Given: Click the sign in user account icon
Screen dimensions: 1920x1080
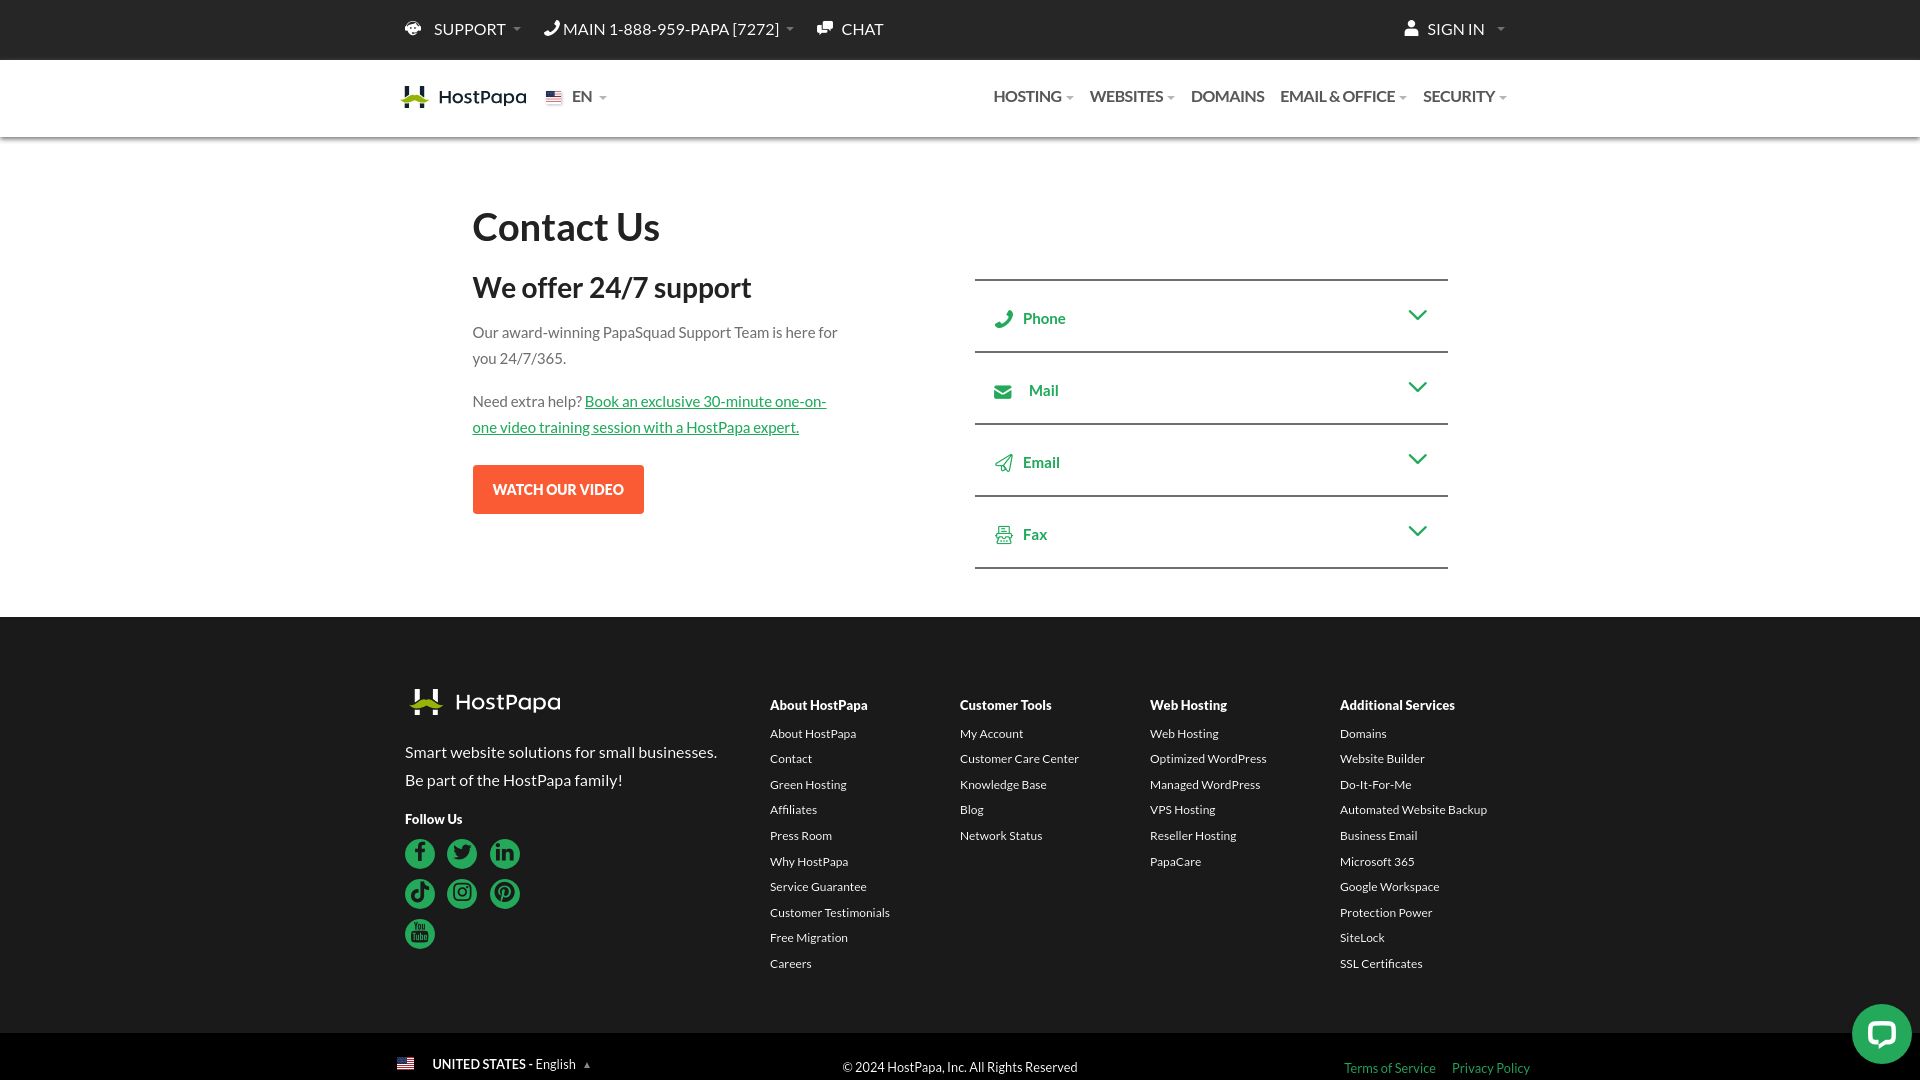Looking at the screenshot, I should click(x=1411, y=28).
